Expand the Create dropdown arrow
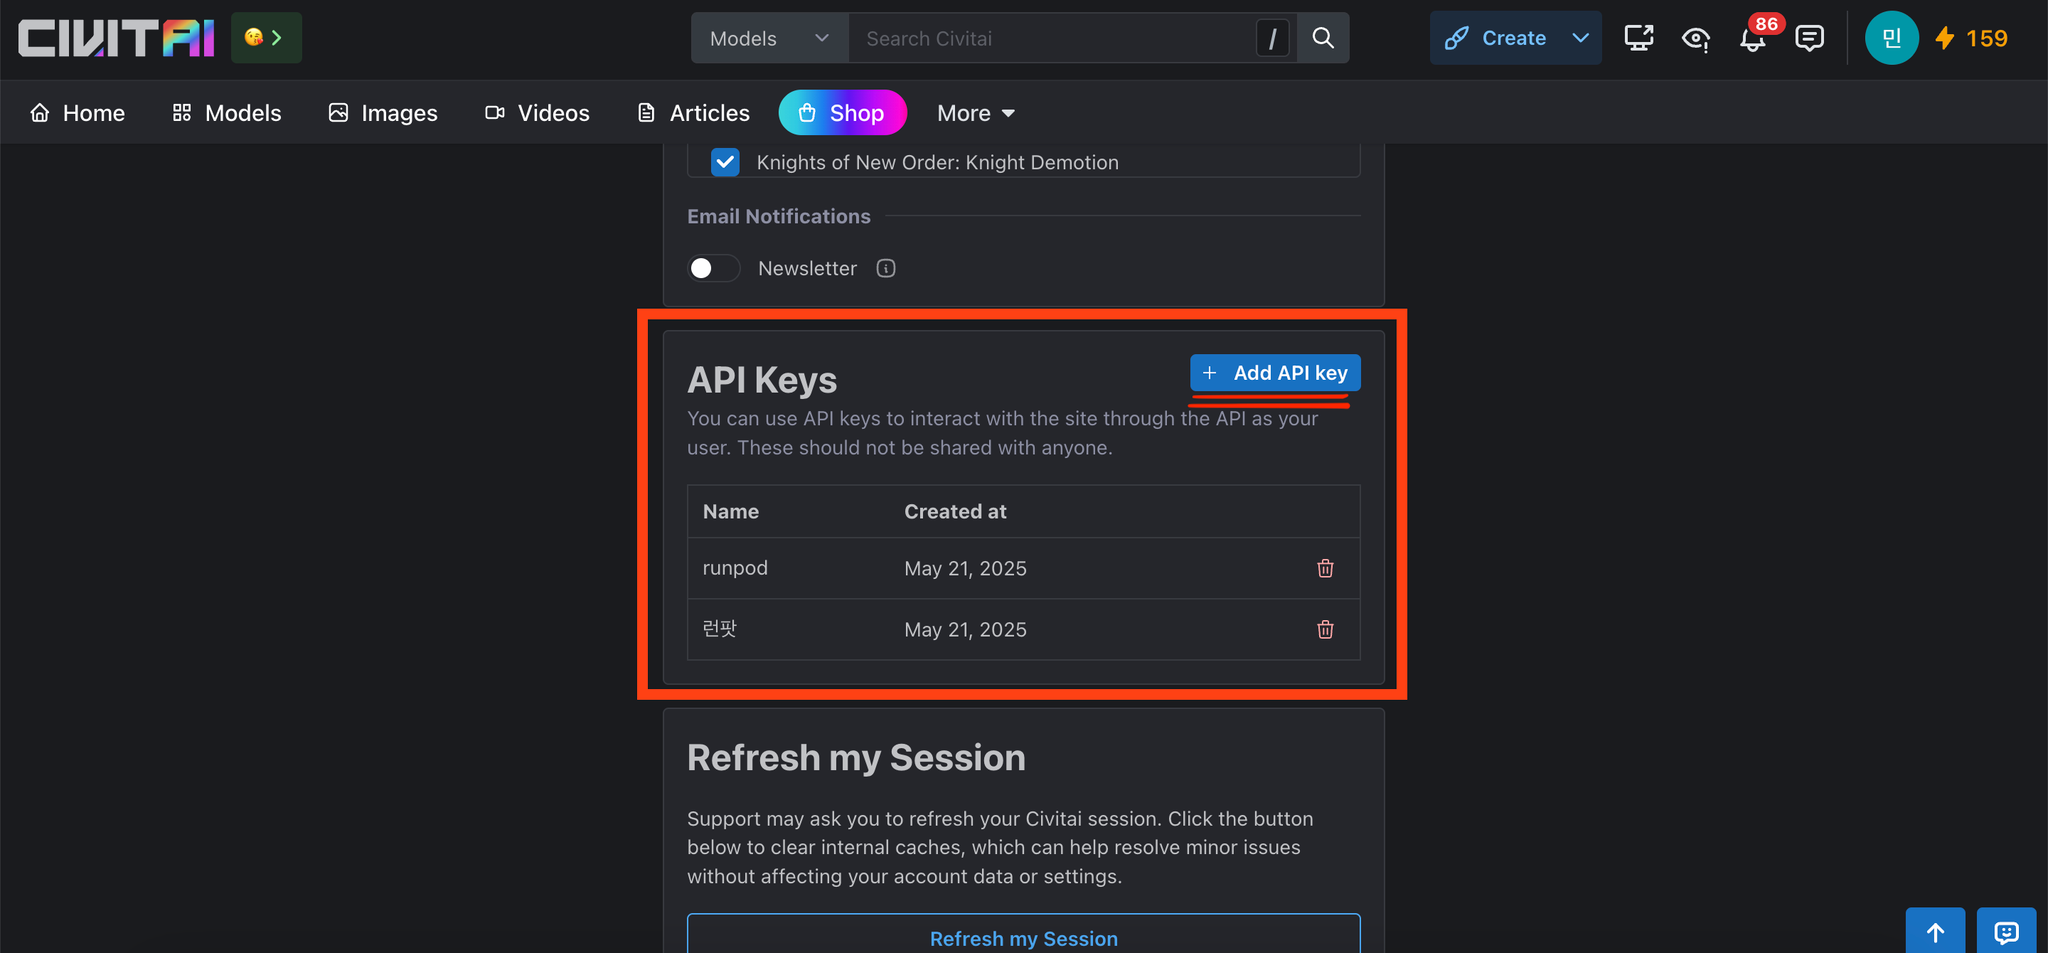Screen dimensions: 2048x953 (1580, 38)
